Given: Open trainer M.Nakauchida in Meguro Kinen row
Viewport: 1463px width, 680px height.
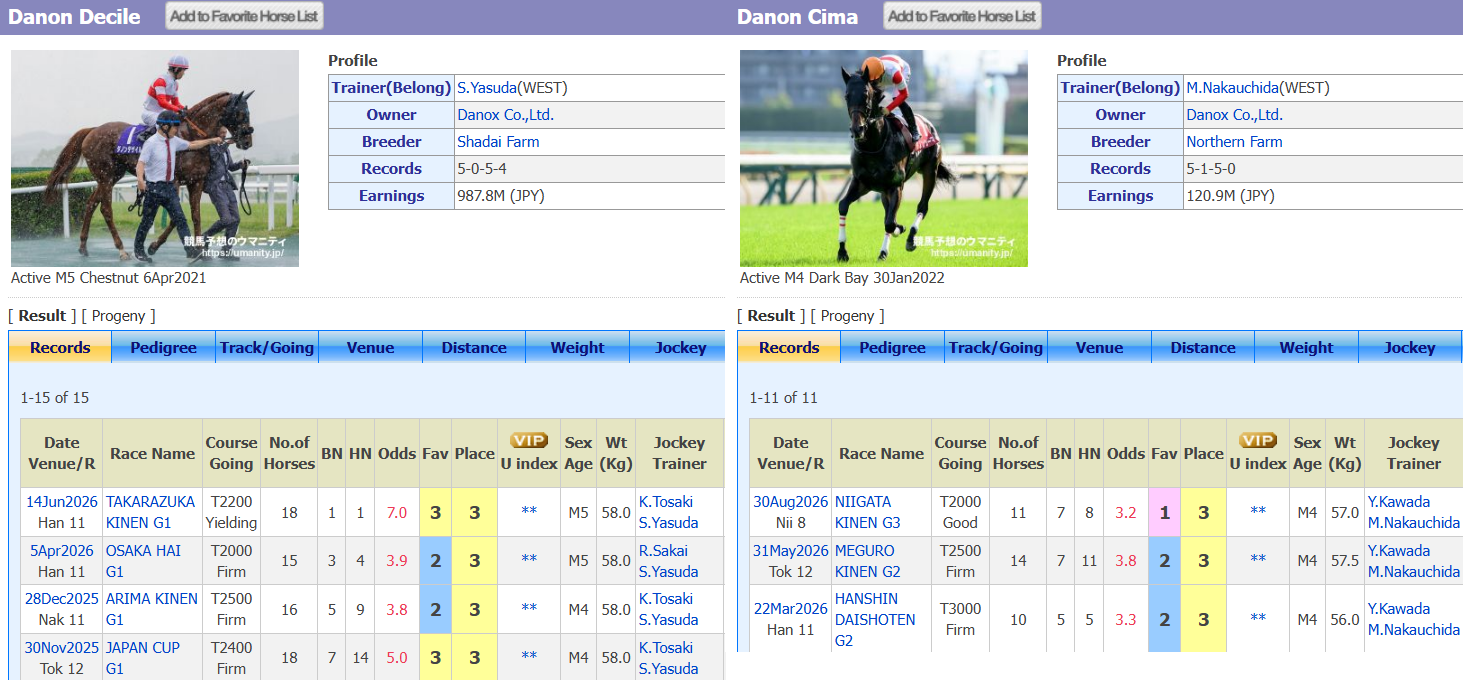Looking at the screenshot, I should (x=1414, y=572).
